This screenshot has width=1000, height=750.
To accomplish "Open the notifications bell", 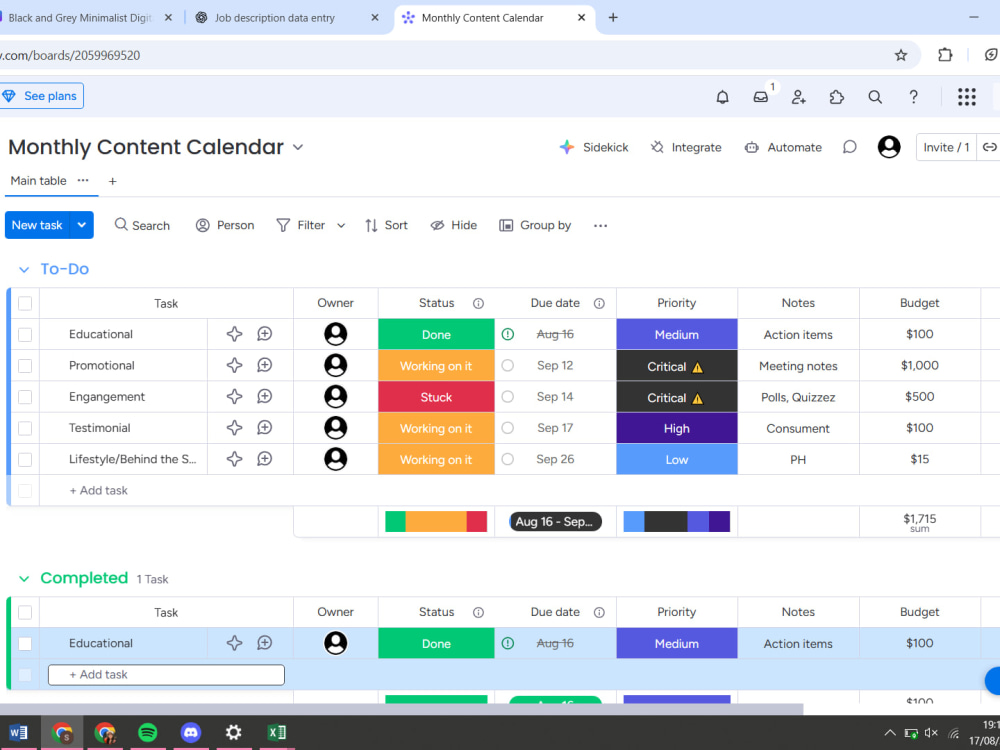I will coord(722,97).
